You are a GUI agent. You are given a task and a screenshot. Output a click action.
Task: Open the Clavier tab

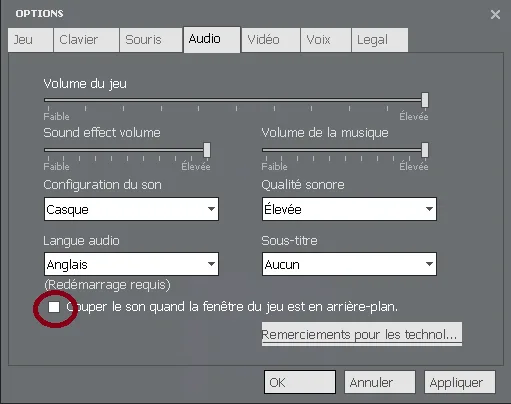coord(86,40)
